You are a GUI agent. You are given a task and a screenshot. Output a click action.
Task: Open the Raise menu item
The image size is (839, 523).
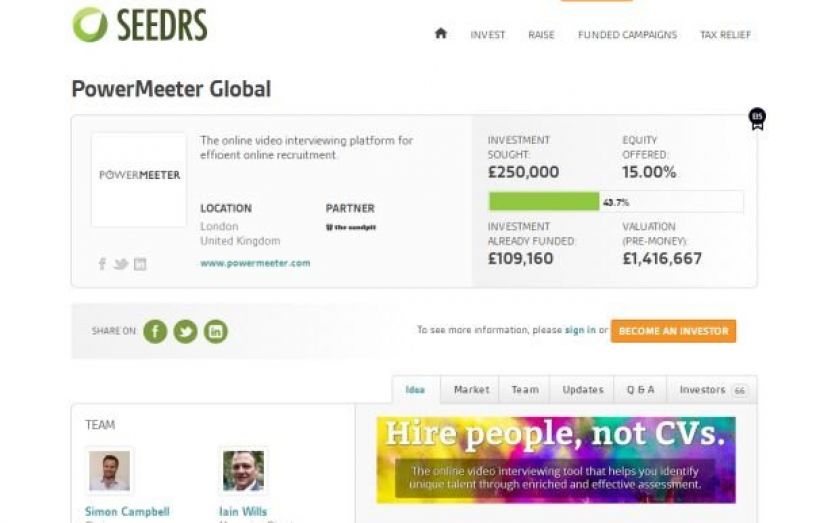click(541, 35)
